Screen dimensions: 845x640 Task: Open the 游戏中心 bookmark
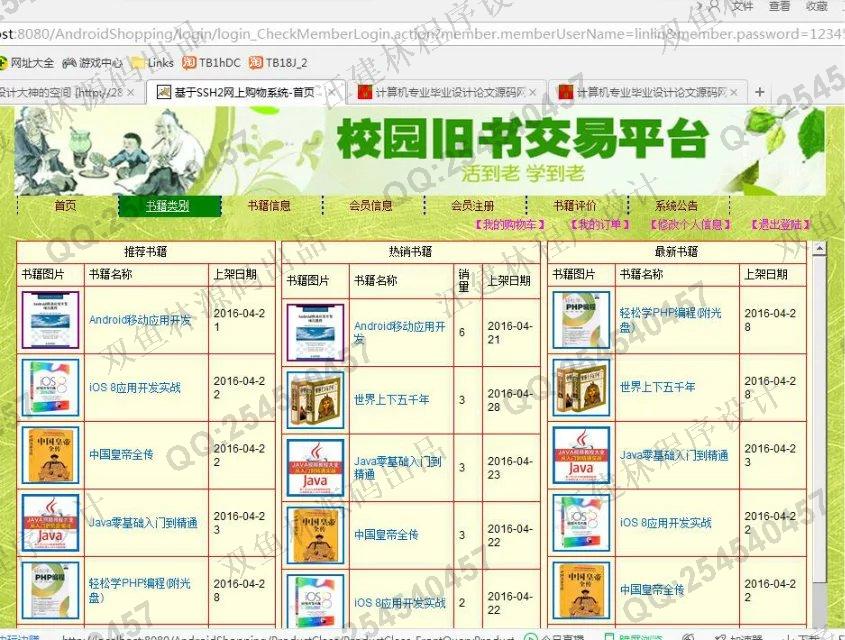pyautogui.click(x=93, y=63)
